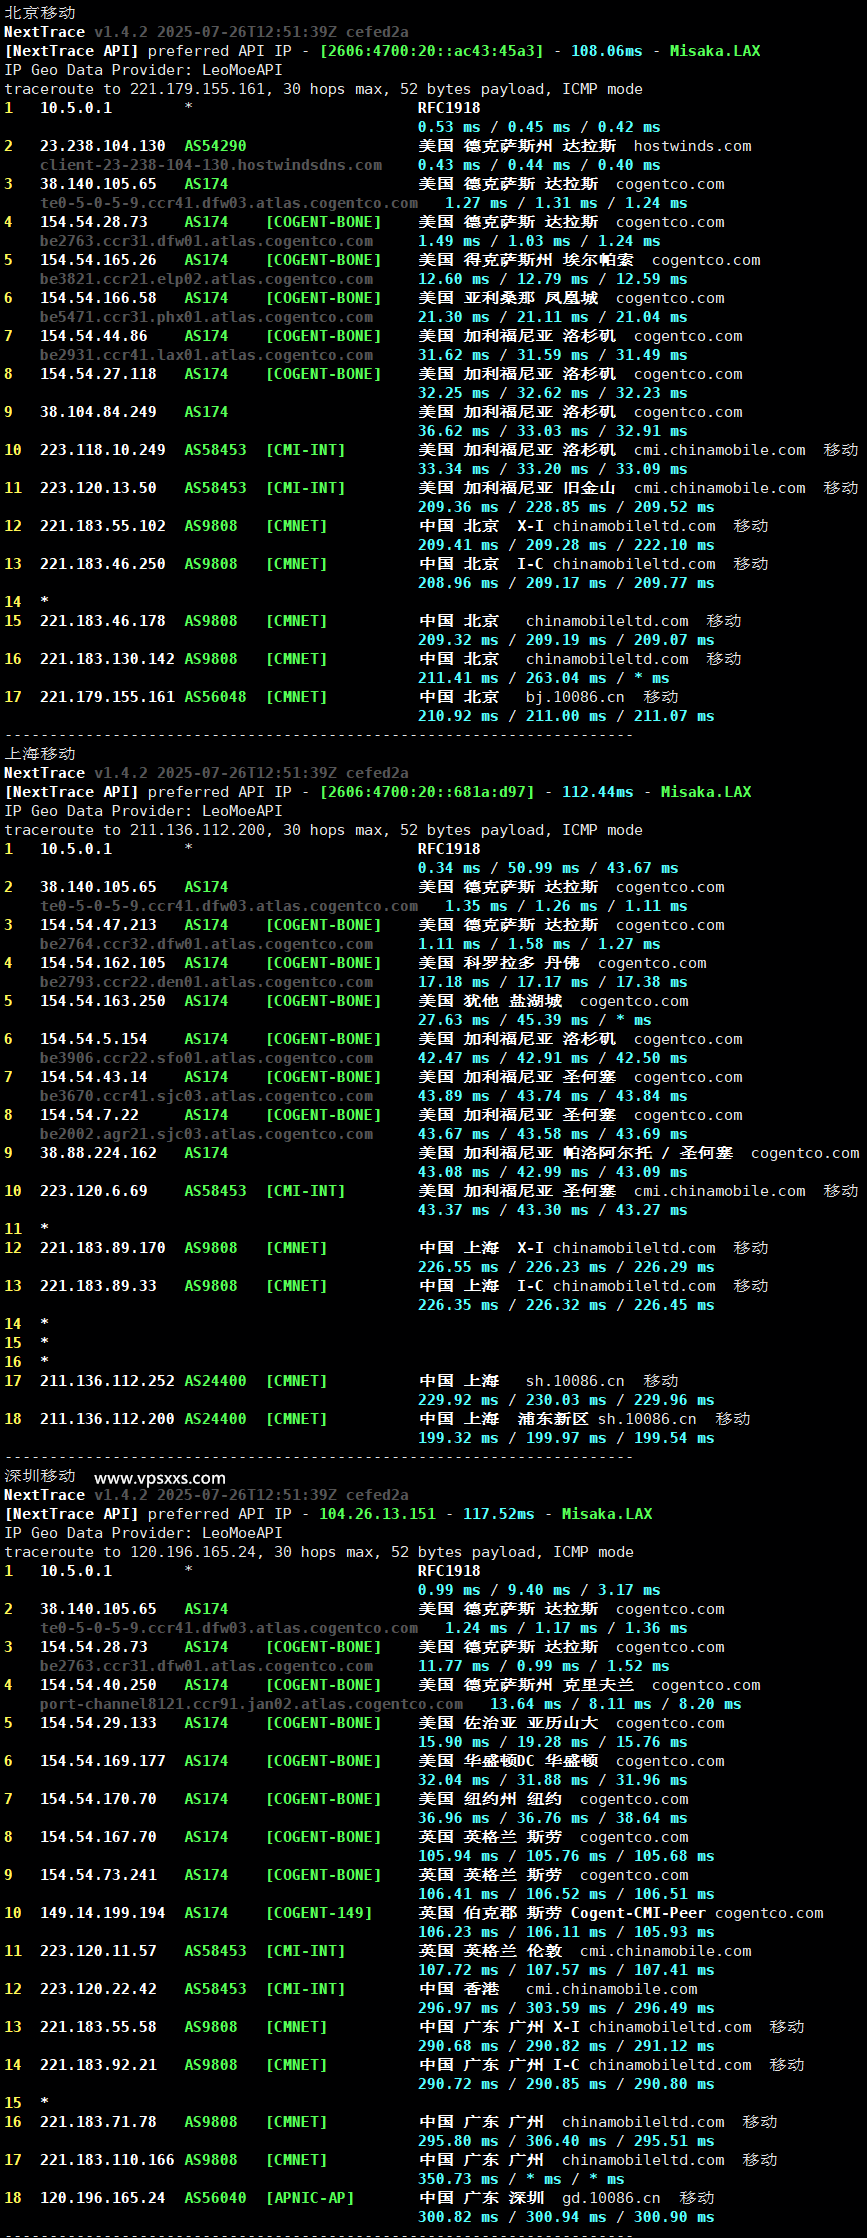Viewport: 867px width, 2238px height.
Task: Select the IP 154.54.163.250
Action: [103, 1001]
